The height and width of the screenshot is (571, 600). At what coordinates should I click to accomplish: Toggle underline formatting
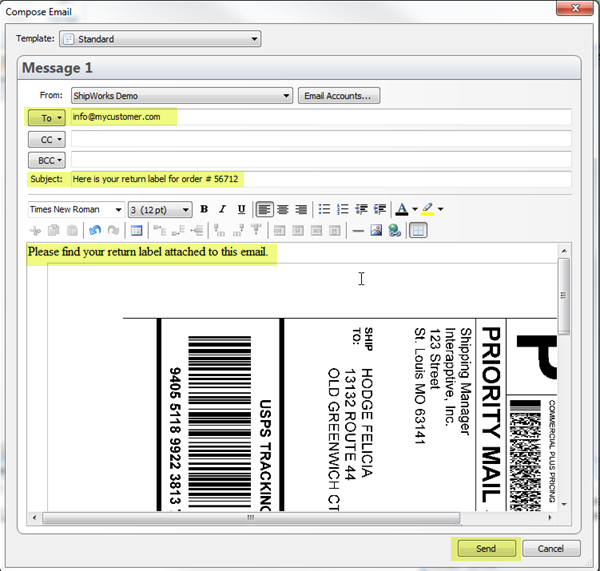click(x=241, y=209)
